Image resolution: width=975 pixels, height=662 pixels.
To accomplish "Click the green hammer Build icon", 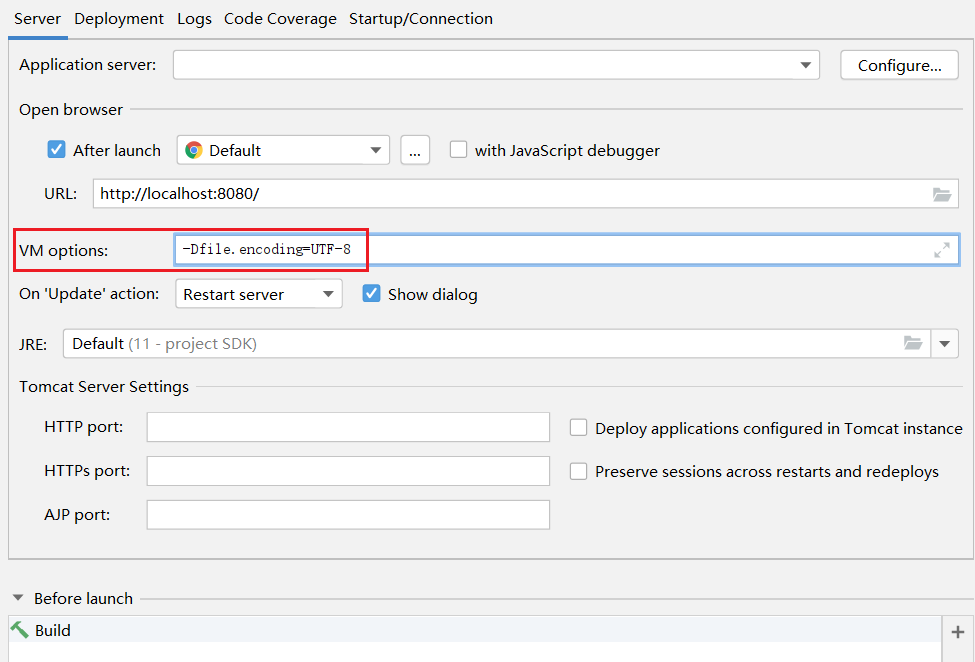I will click(20, 630).
